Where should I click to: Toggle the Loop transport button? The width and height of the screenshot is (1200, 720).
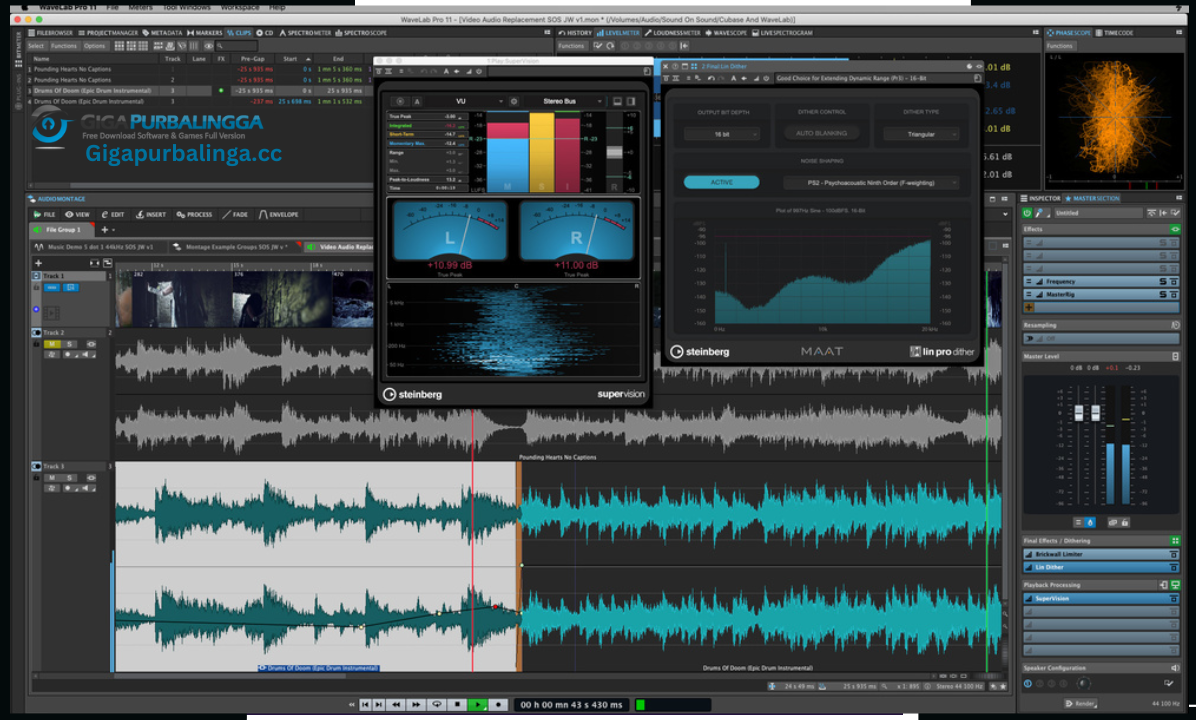(x=437, y=705)
